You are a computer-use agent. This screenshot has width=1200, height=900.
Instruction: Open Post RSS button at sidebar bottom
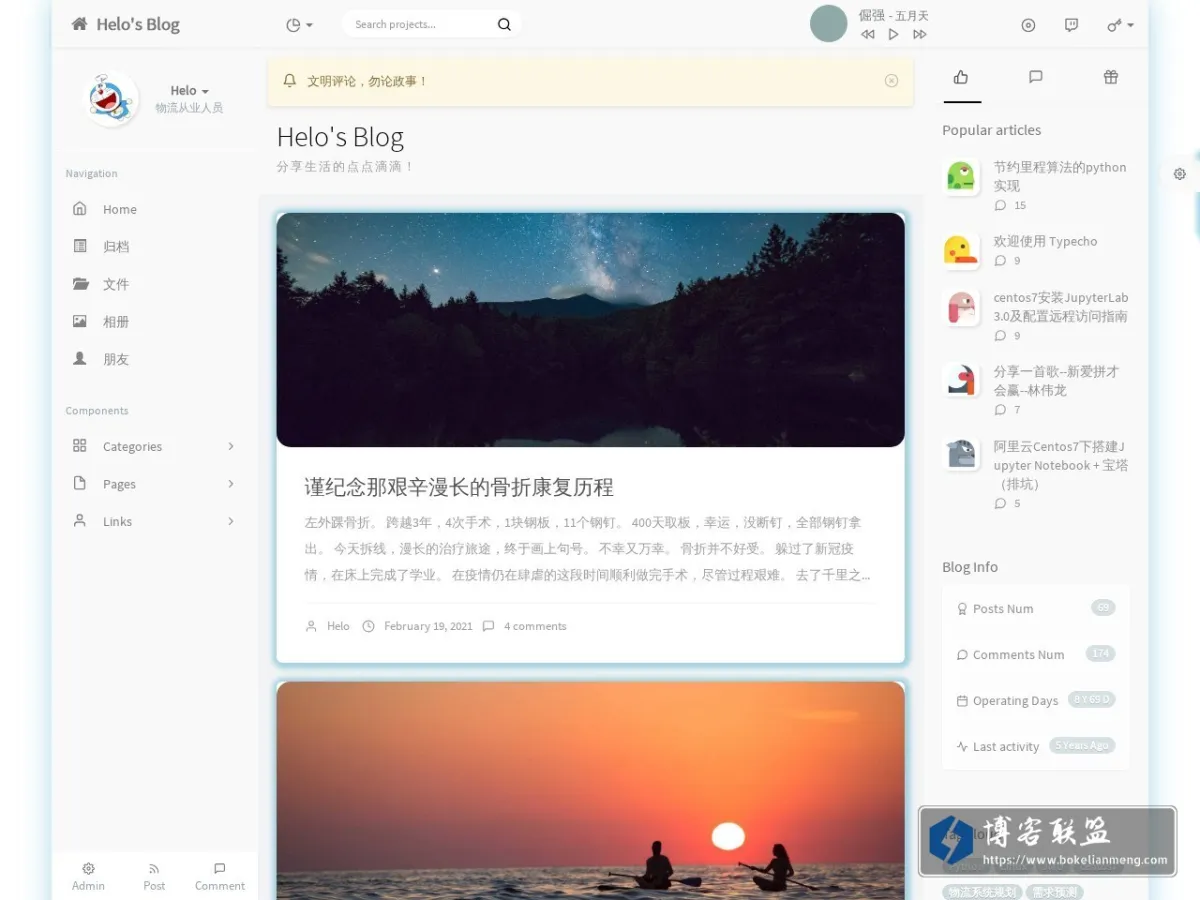click(x=154, y=877)
